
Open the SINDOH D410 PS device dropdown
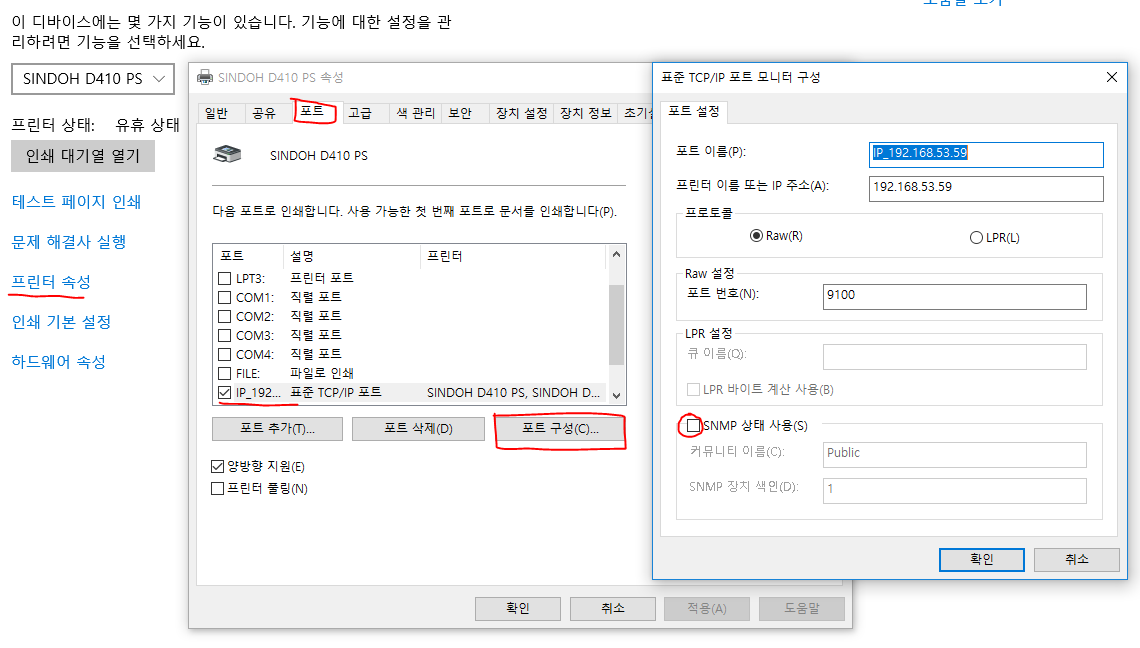tap(93, 79)
